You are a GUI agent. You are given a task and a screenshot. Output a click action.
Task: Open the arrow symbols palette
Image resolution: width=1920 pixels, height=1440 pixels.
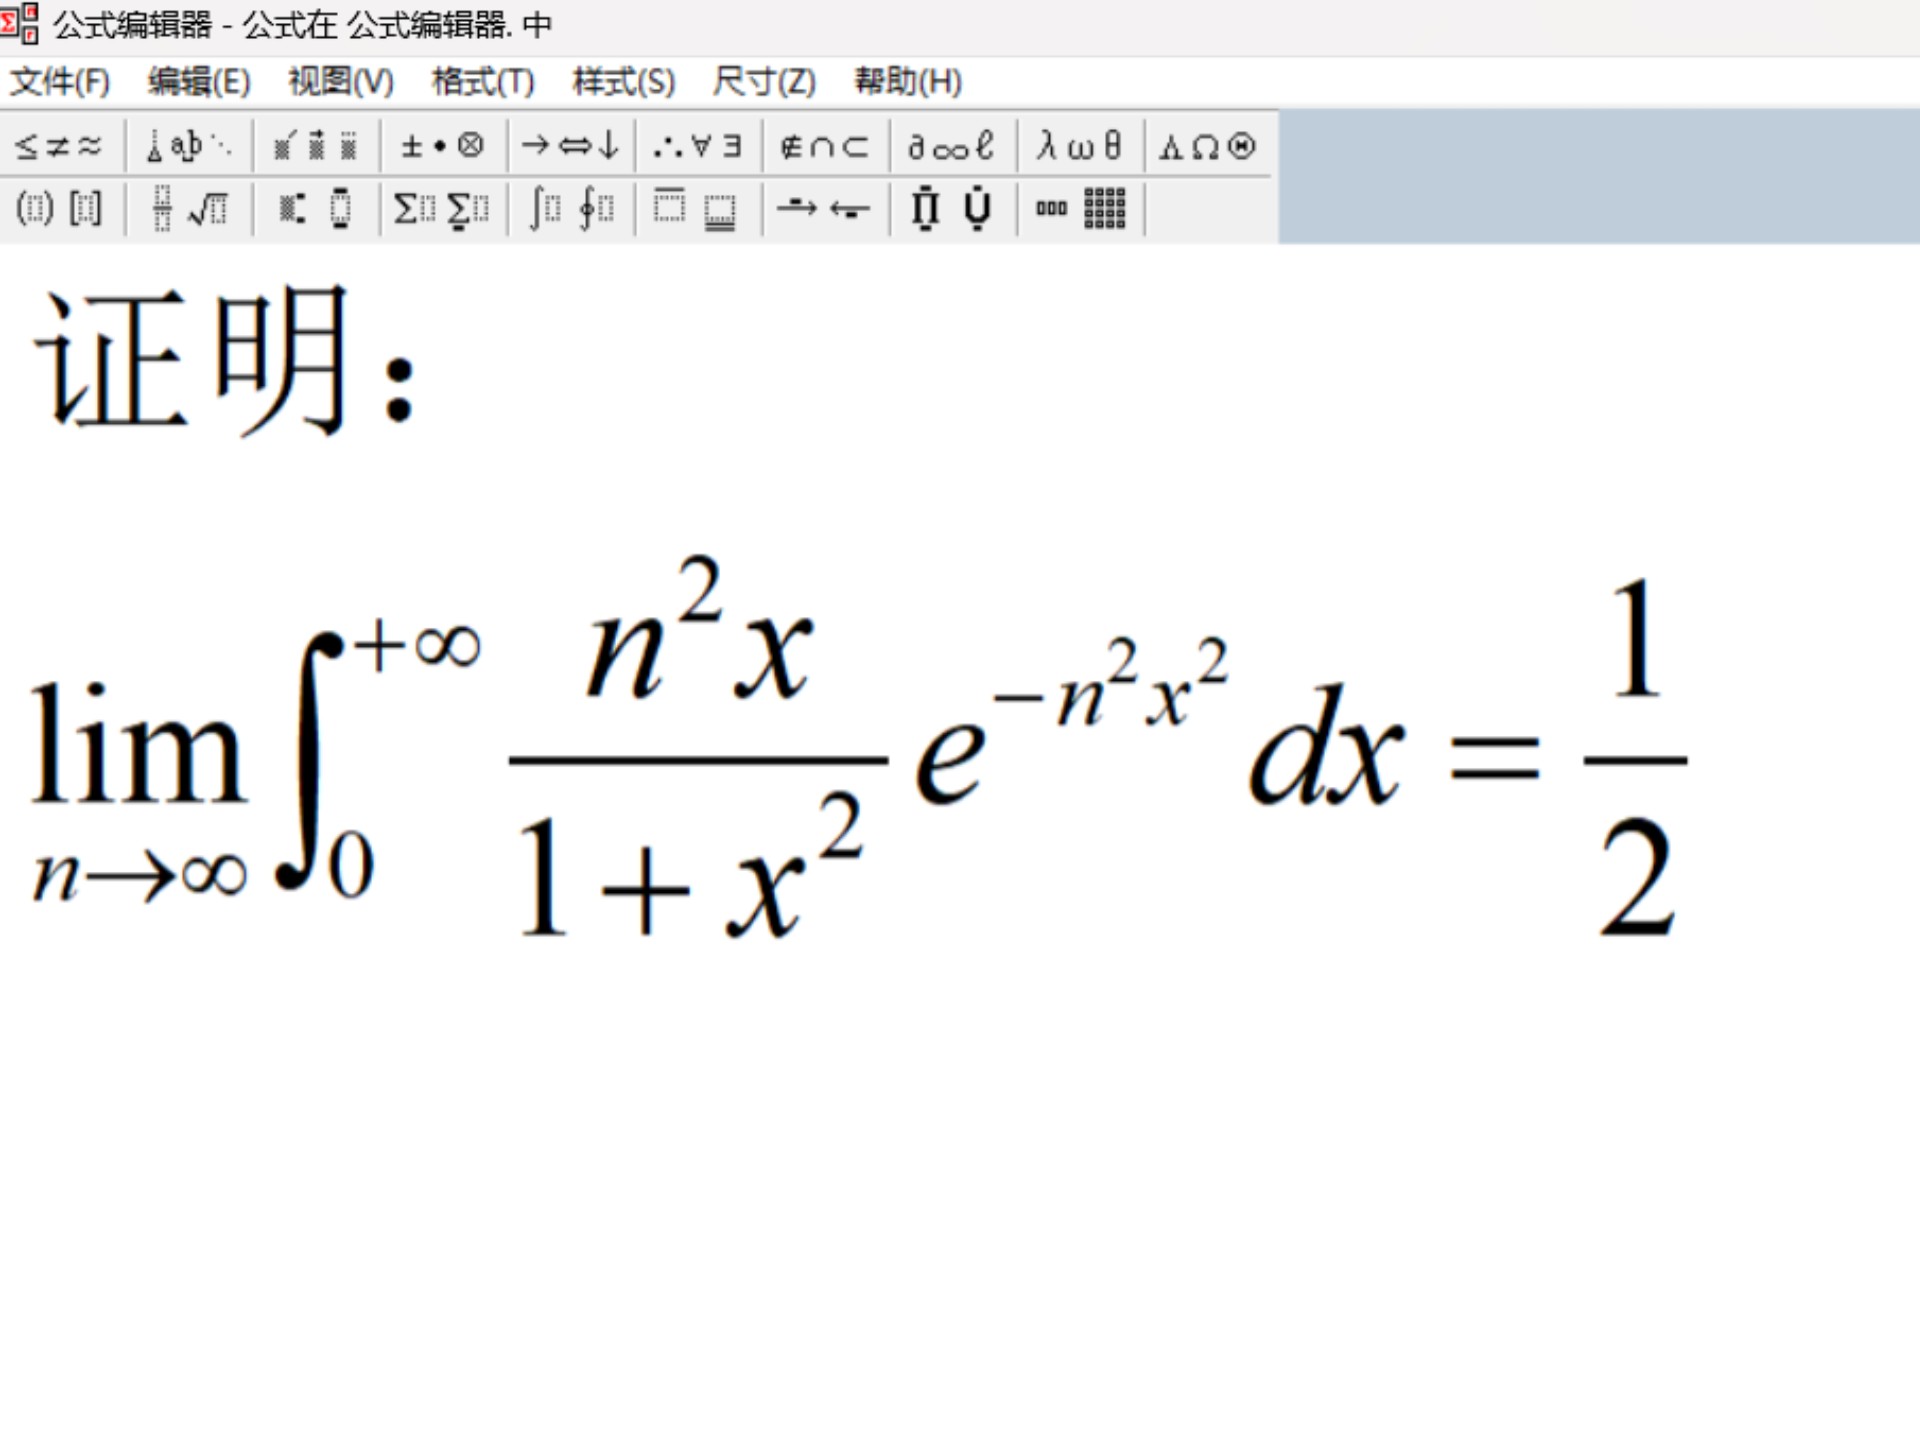coord(571,147)
